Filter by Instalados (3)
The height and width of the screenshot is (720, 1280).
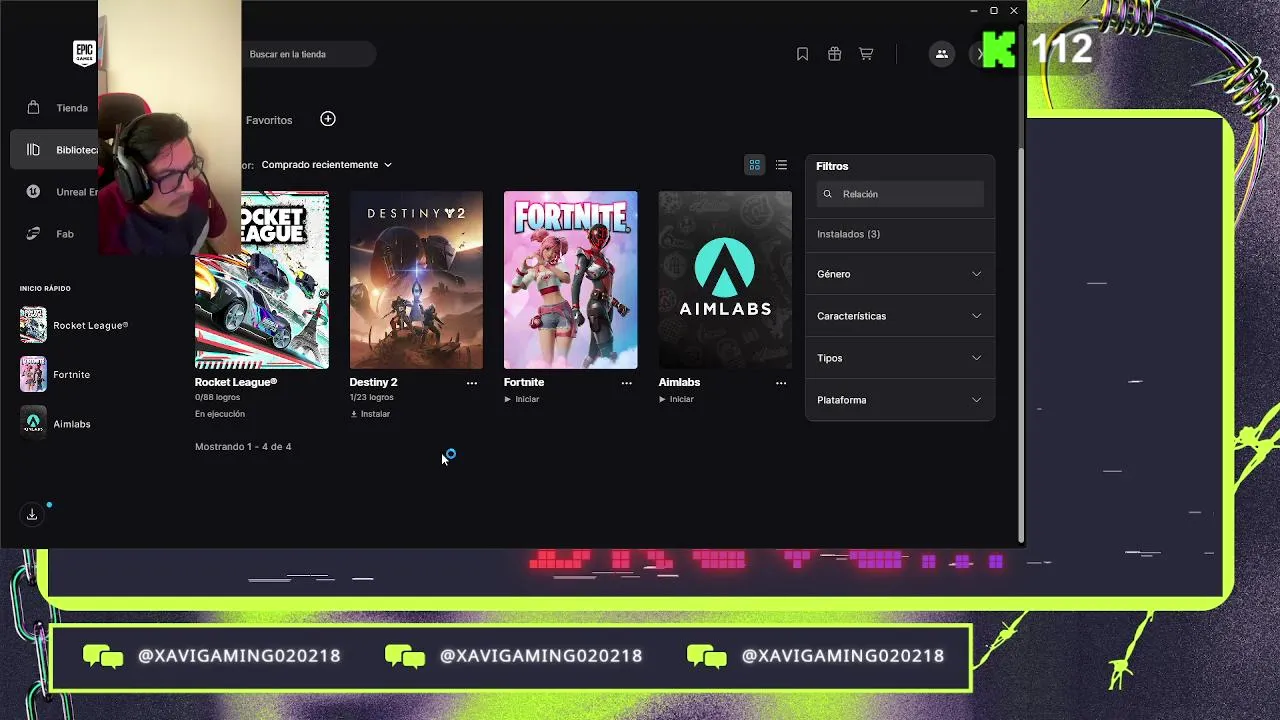[848, 234]
